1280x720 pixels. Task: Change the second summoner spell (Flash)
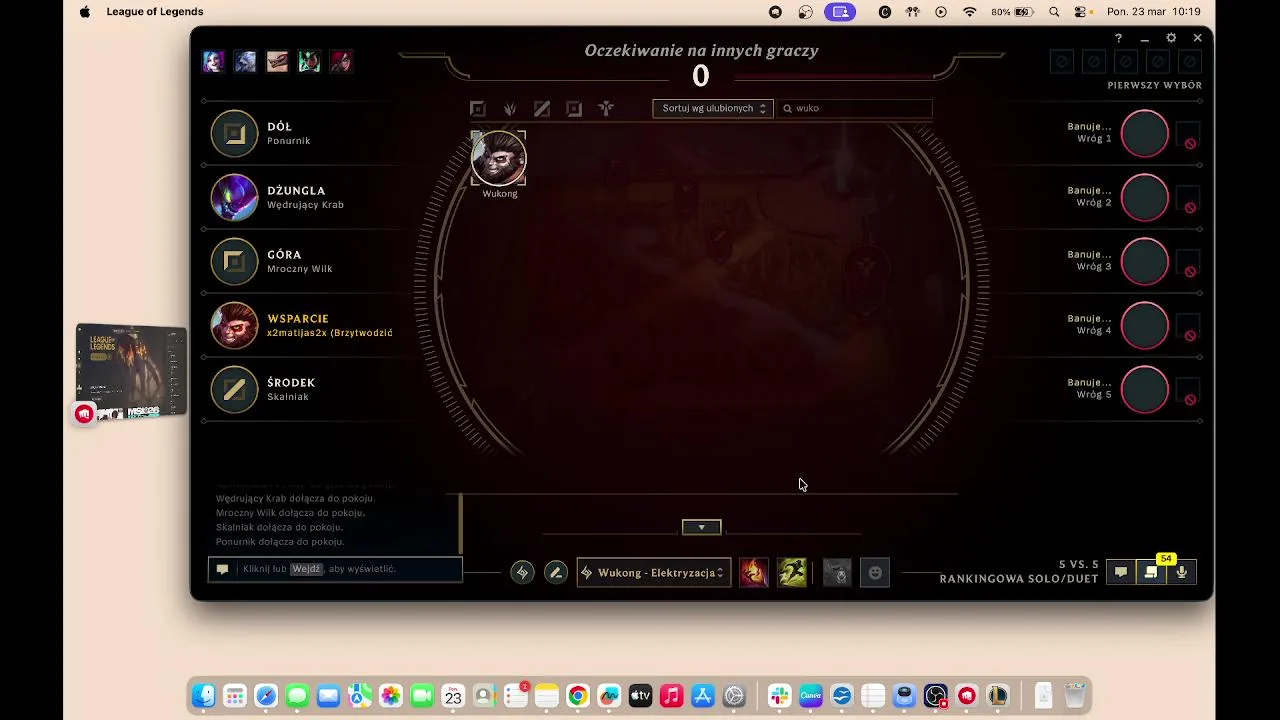(x=792, y=572)
